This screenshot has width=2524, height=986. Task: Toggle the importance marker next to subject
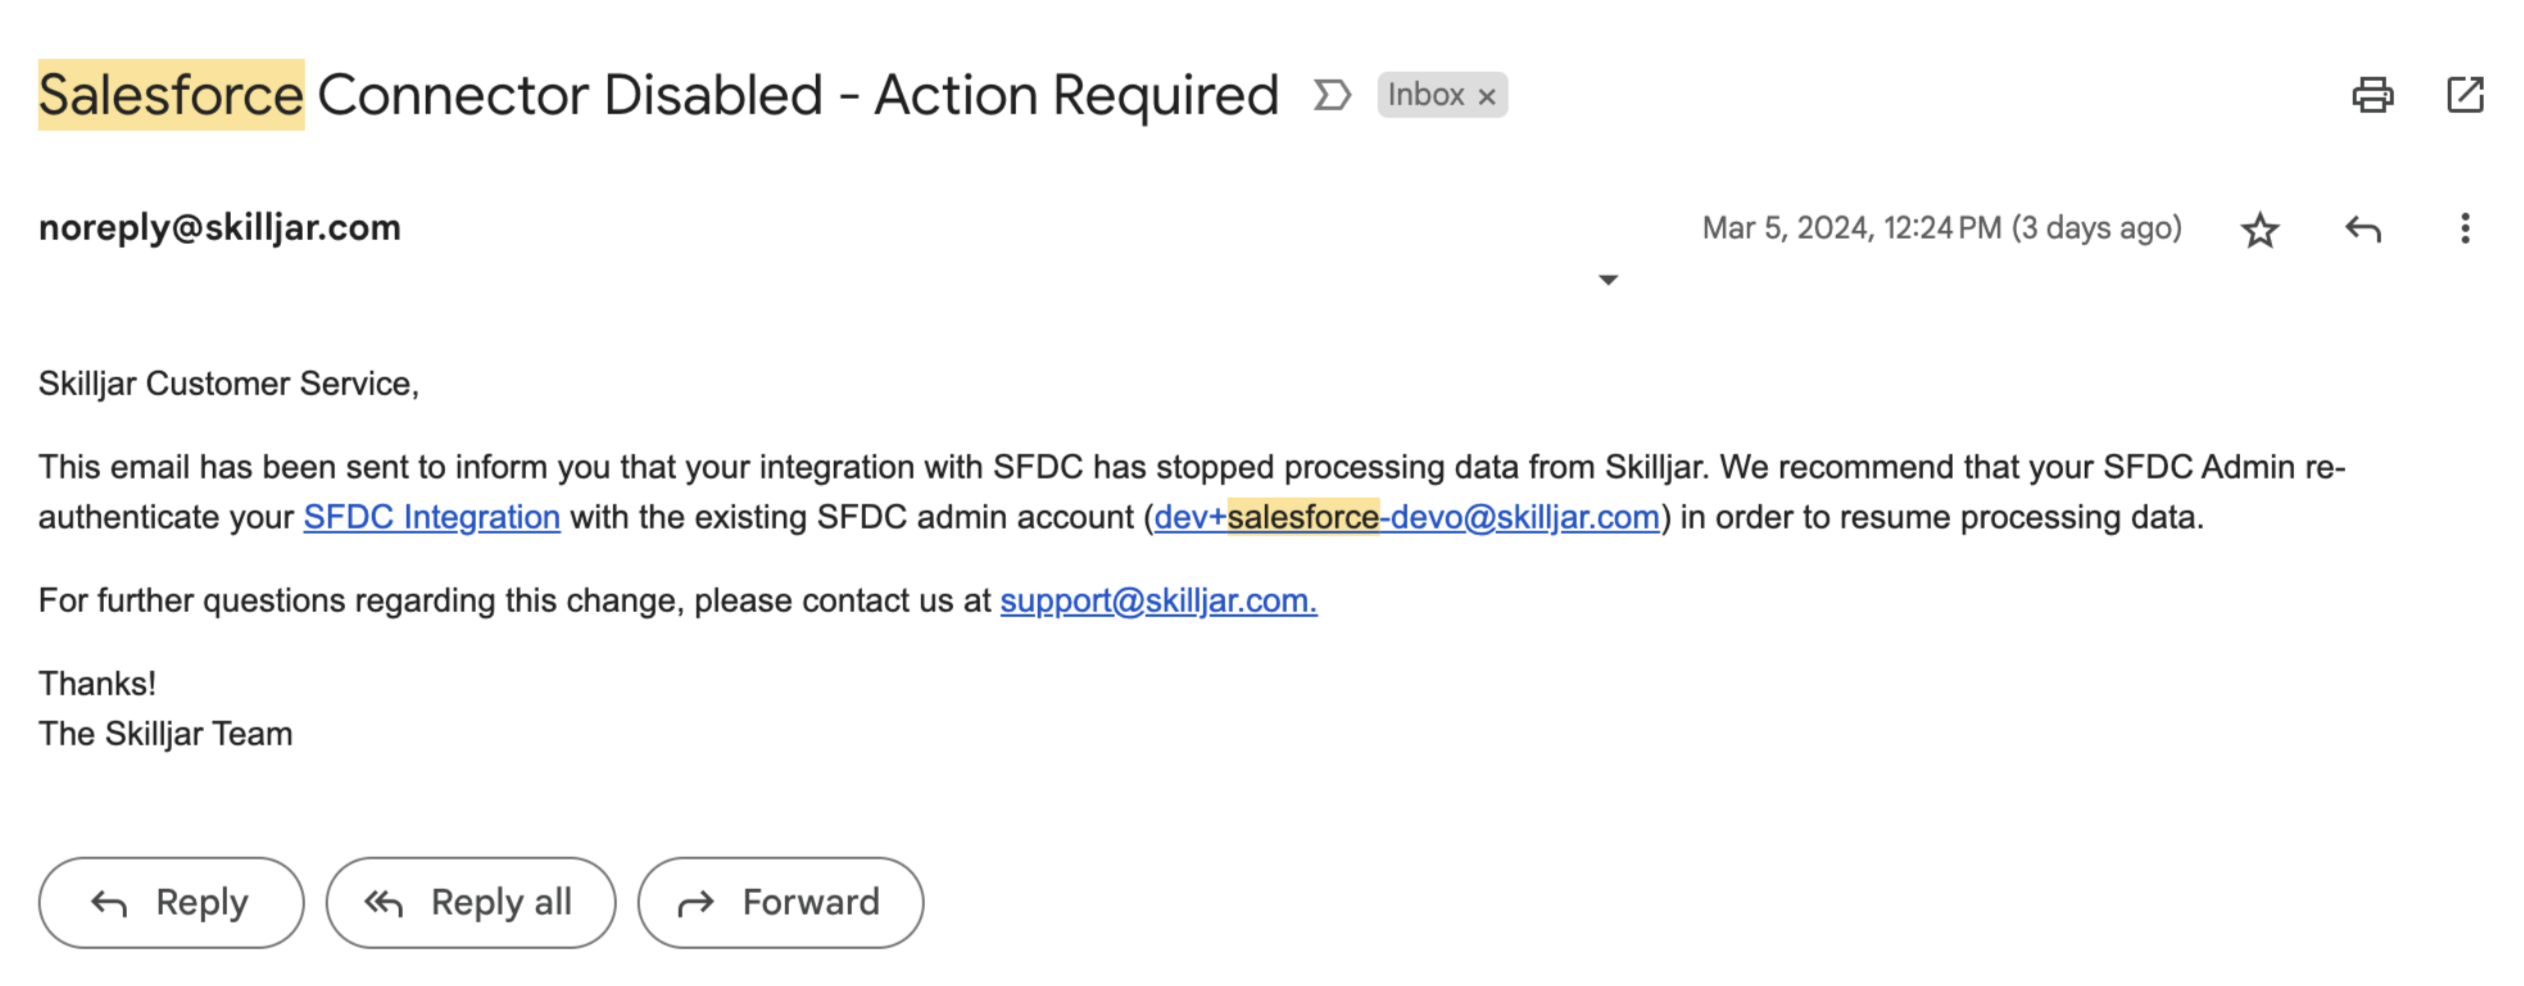click(x=1331, y=95)
